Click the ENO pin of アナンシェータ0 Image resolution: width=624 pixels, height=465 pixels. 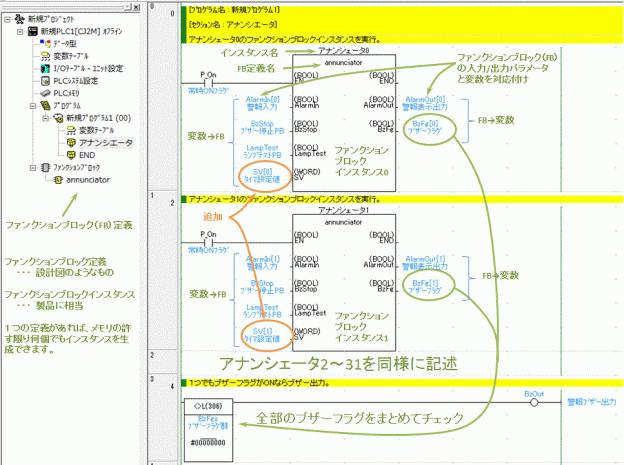coord(383,78)
